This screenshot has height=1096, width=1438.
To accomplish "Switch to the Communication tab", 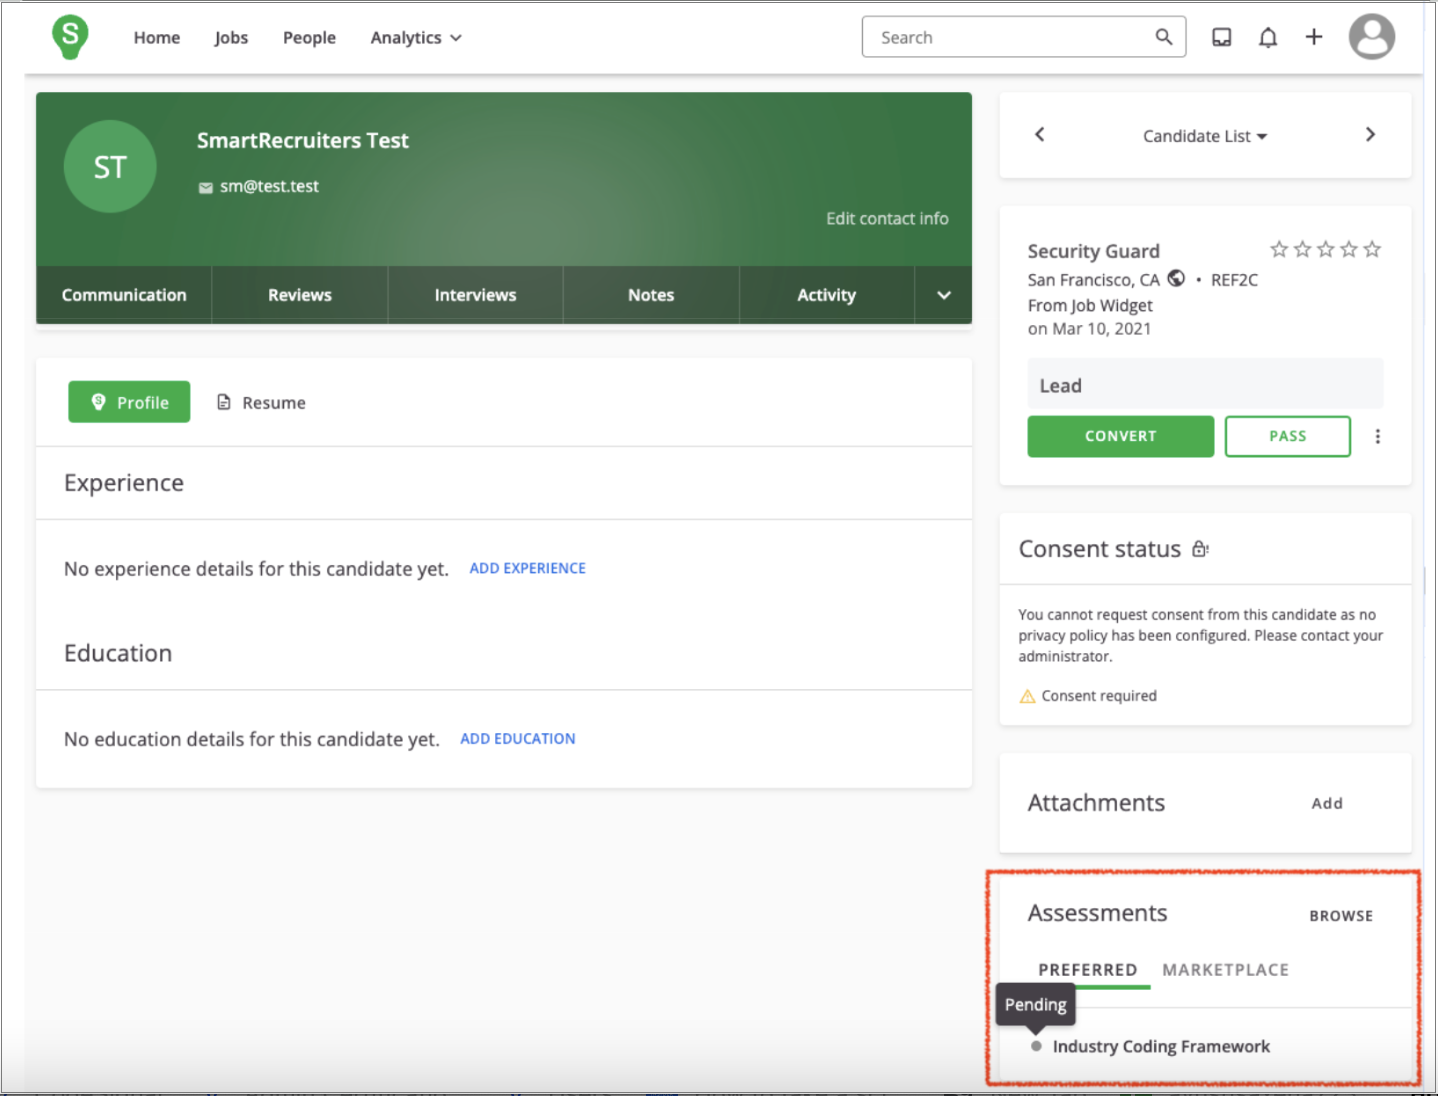I will pos(124,295).
